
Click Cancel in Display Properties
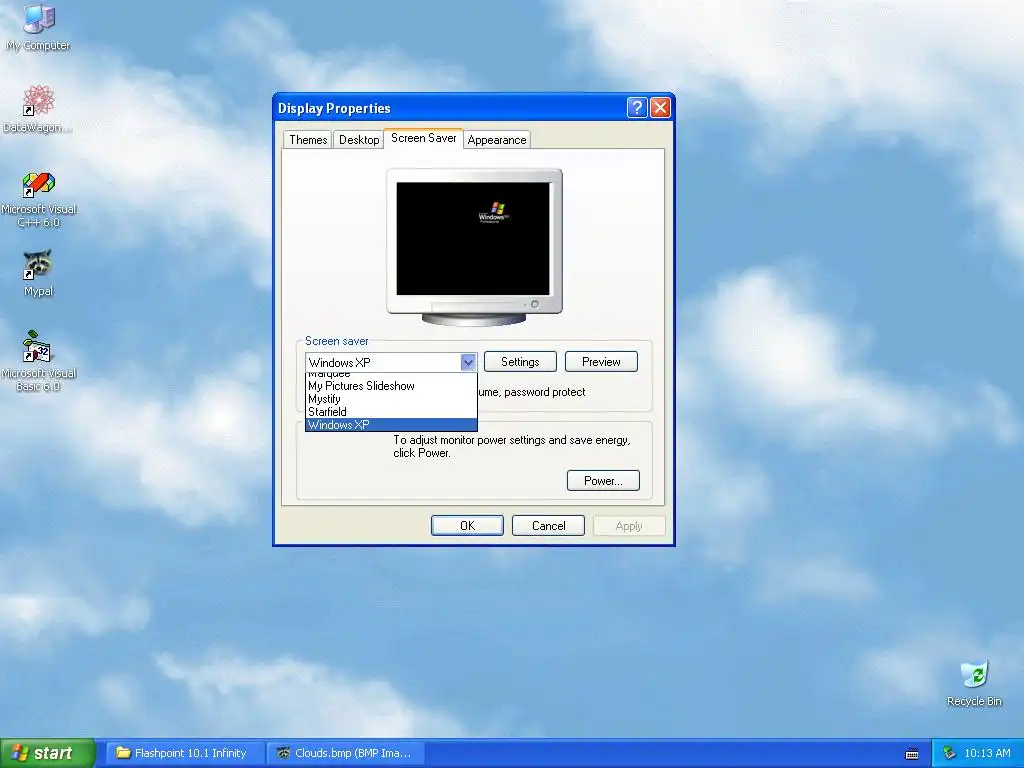click(548, 526)
